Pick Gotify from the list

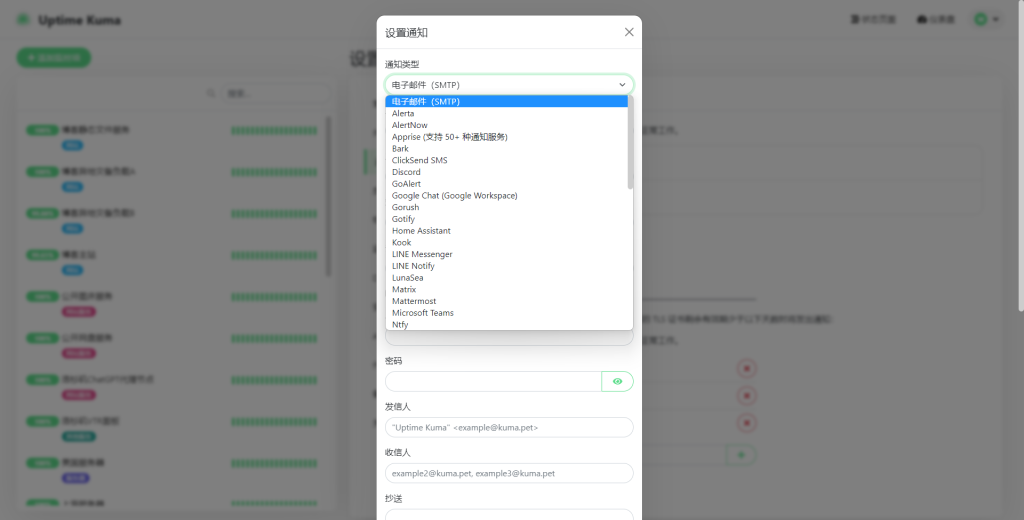(506, 219)
